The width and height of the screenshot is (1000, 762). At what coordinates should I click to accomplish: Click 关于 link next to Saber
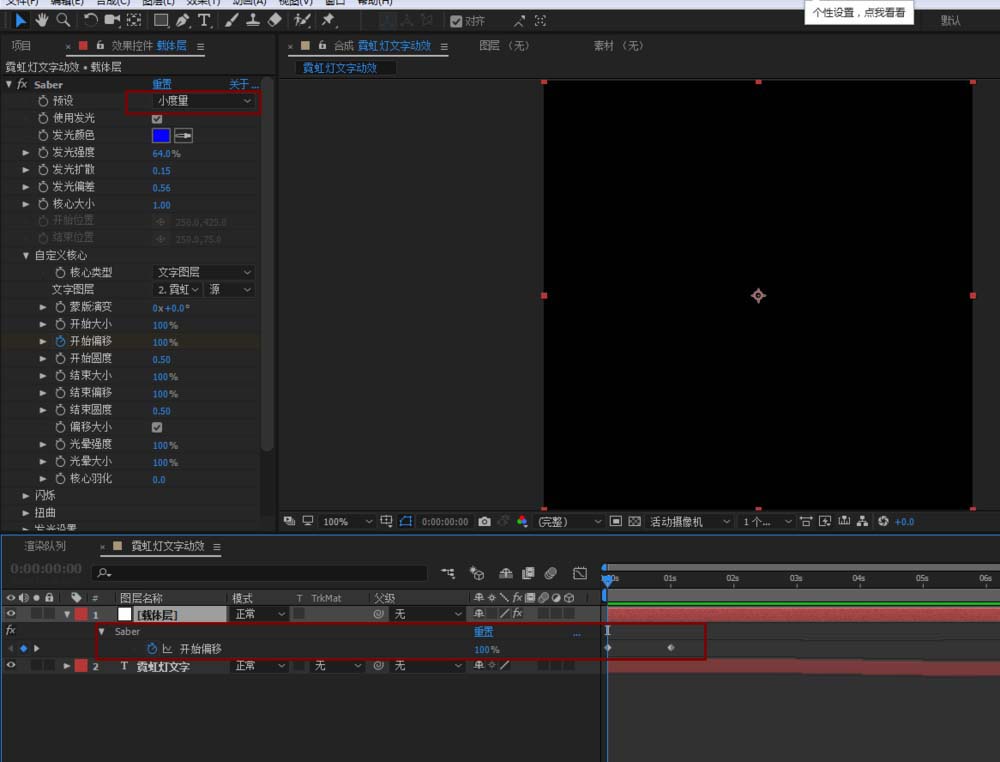[x=240, y=84]
